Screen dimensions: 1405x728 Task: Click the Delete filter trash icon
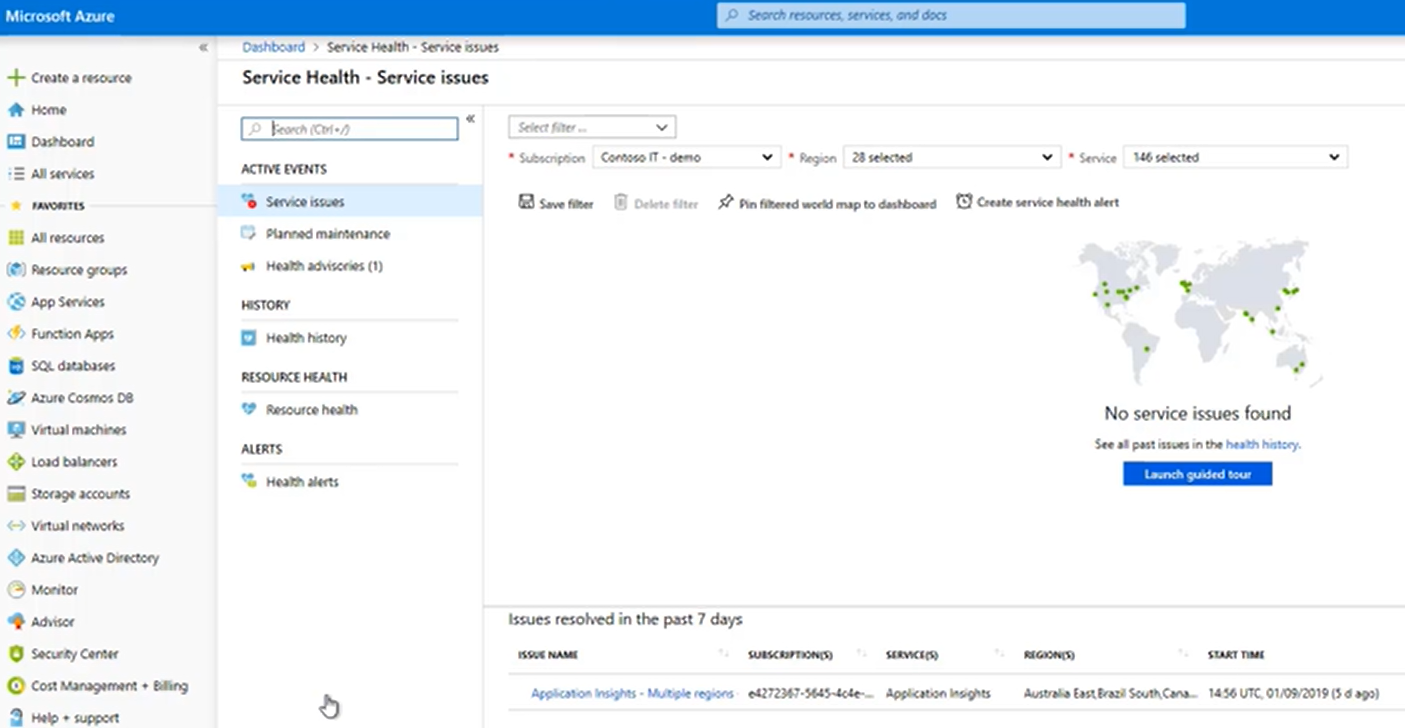(621, 202)
